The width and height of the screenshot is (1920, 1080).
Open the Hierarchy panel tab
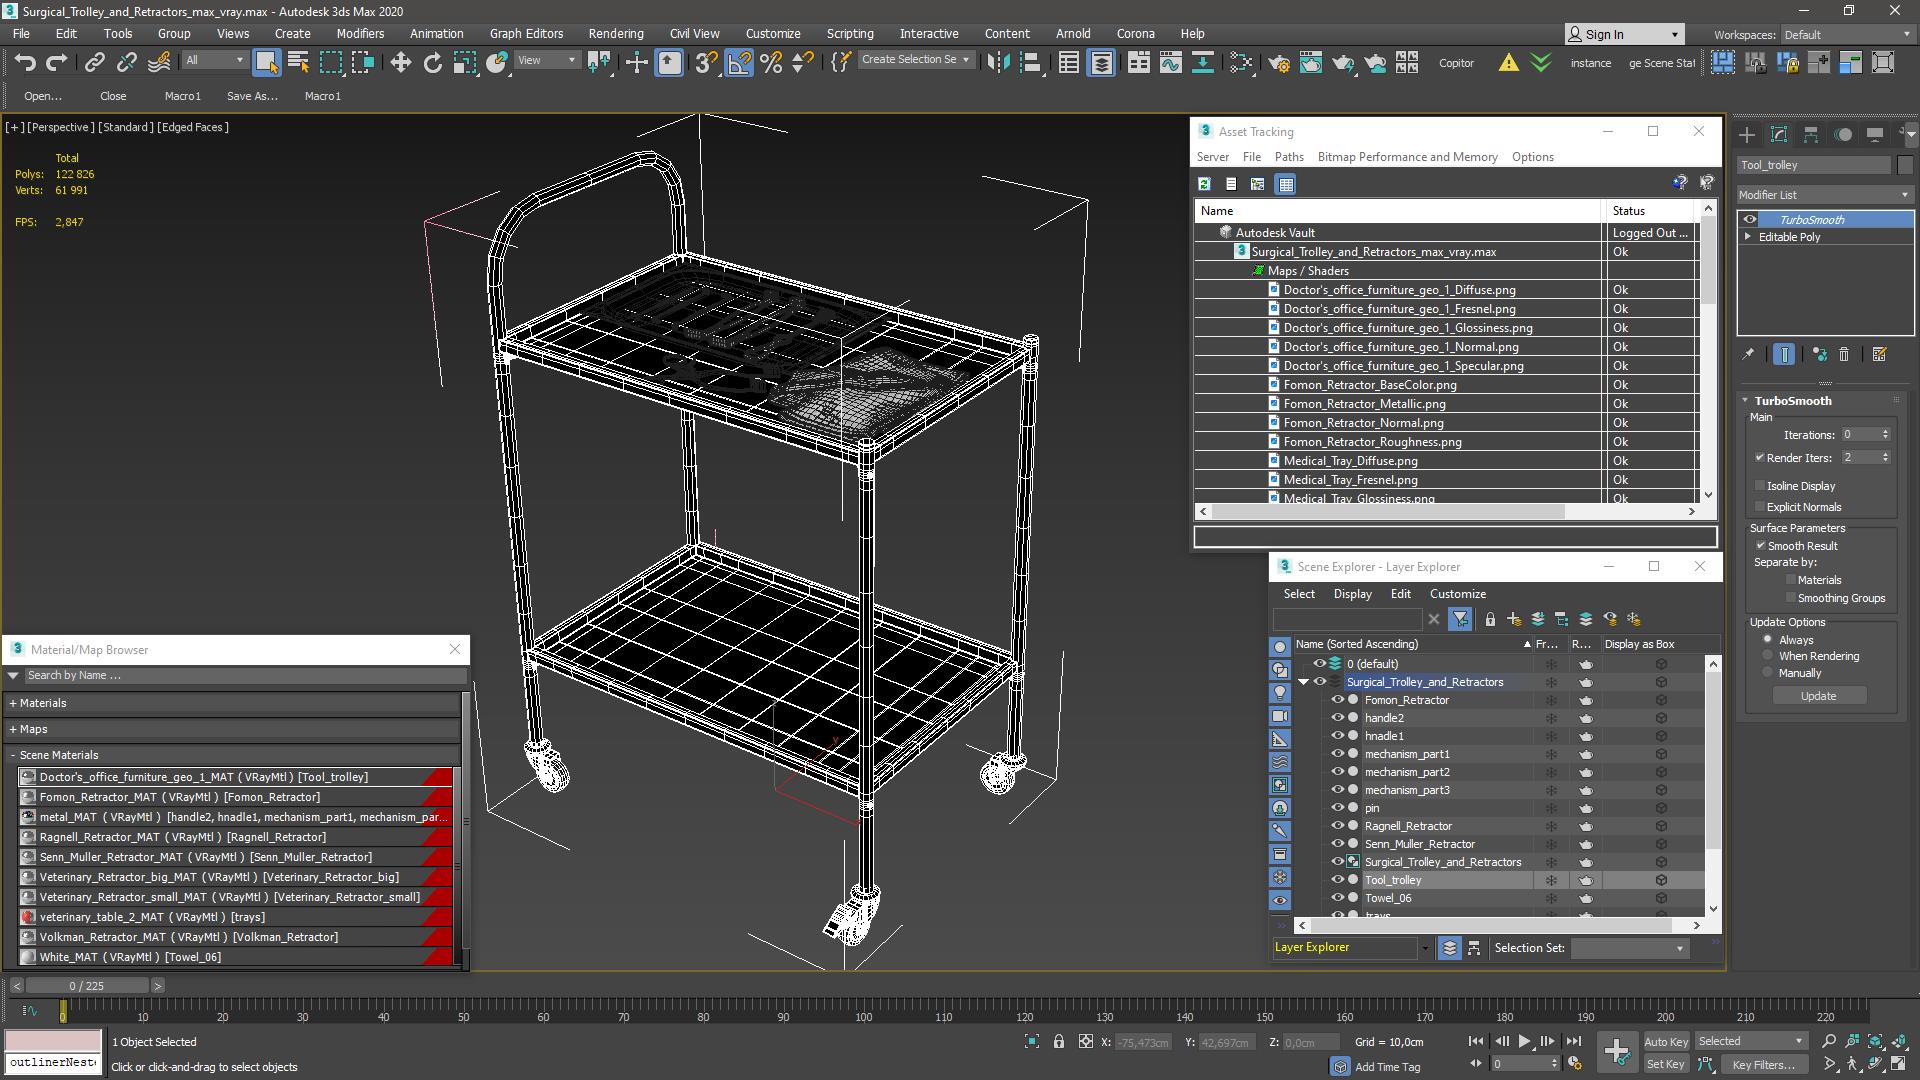tap(1811, 134)
